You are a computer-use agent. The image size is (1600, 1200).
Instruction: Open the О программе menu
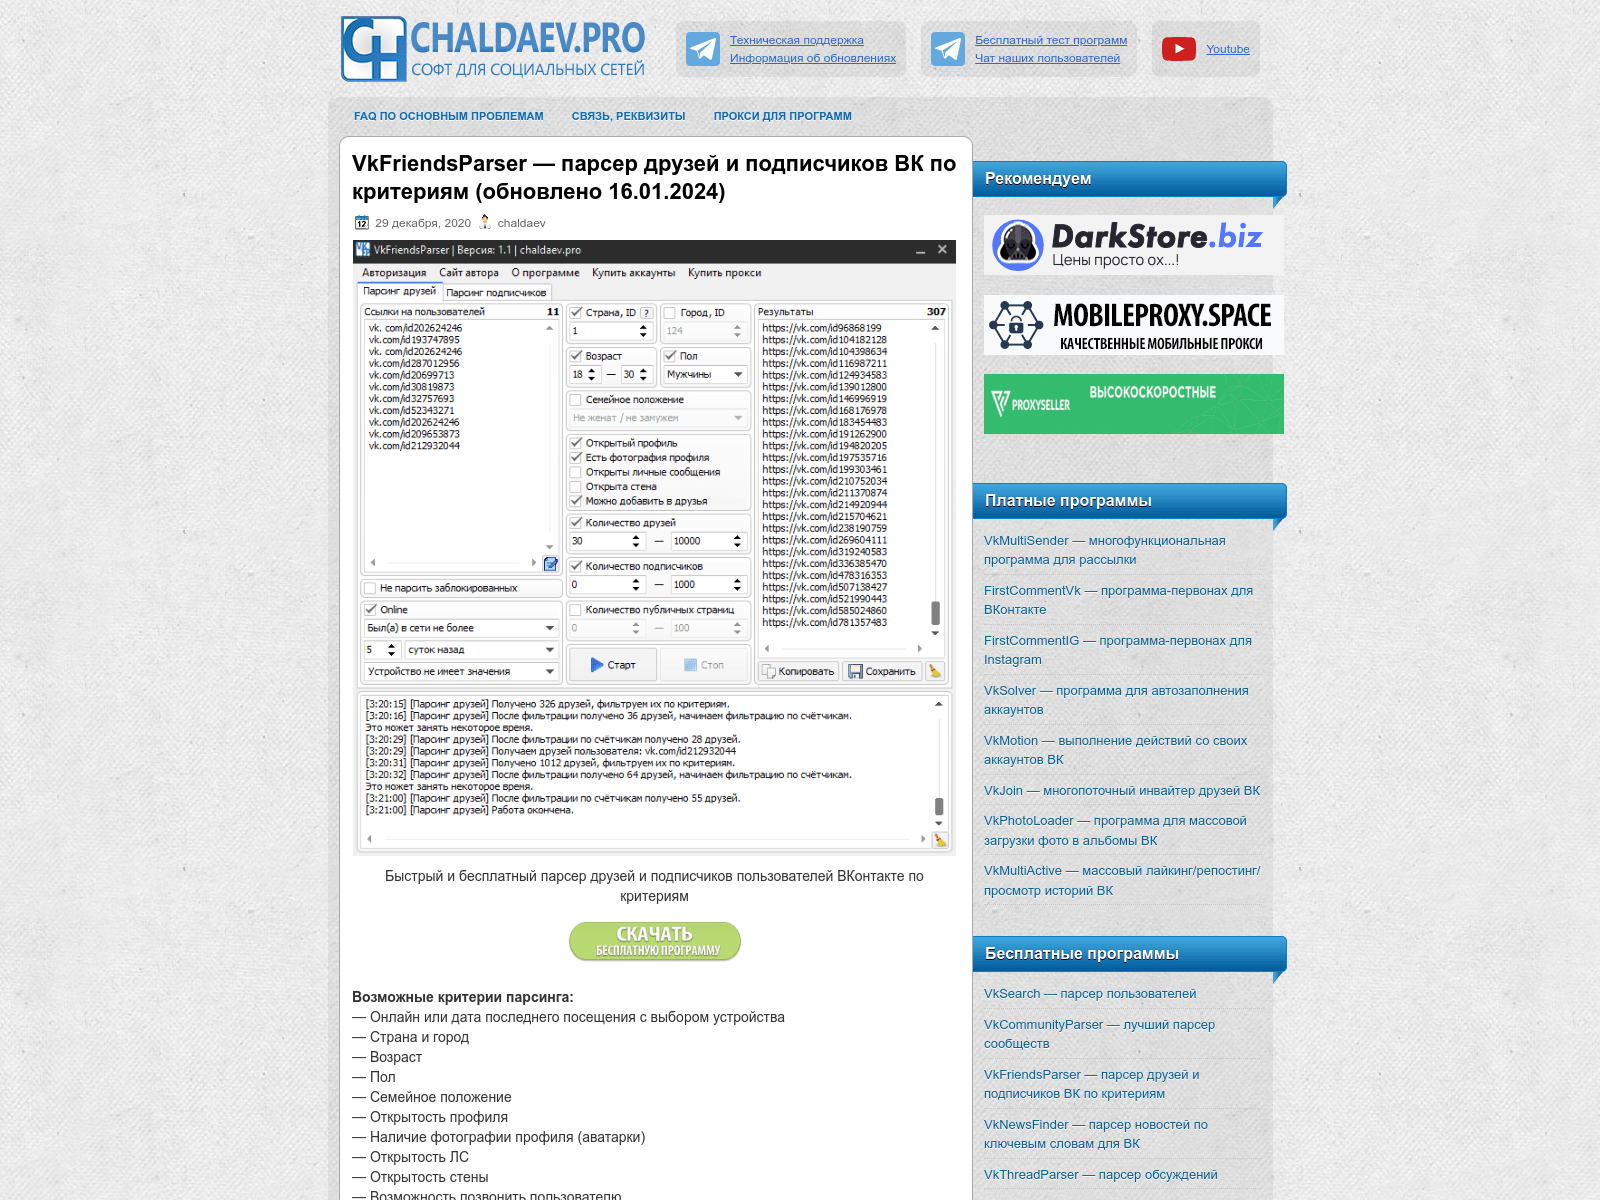click(x=545, y=273)
